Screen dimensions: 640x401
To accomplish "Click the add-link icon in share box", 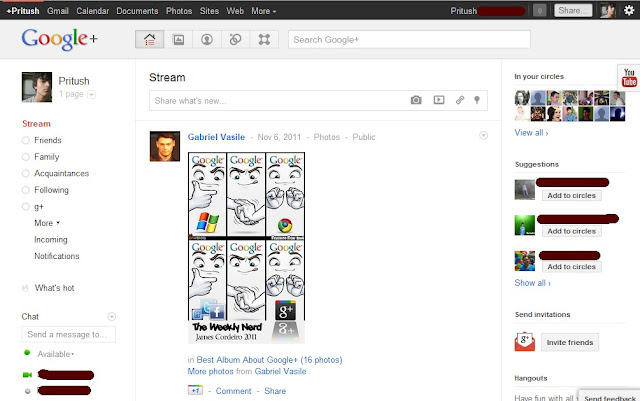I will 460,100.
